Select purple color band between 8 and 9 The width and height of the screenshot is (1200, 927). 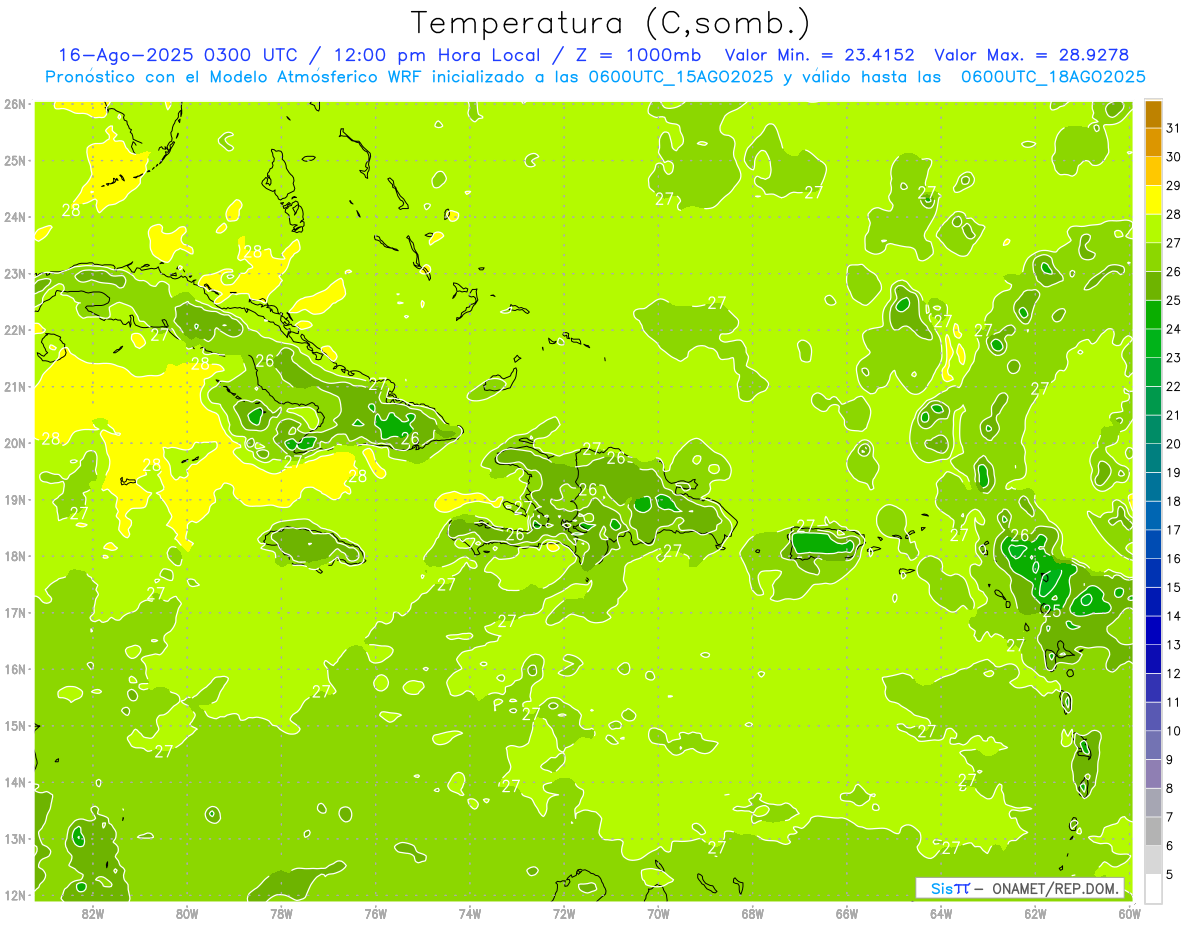click(1153, 774)
